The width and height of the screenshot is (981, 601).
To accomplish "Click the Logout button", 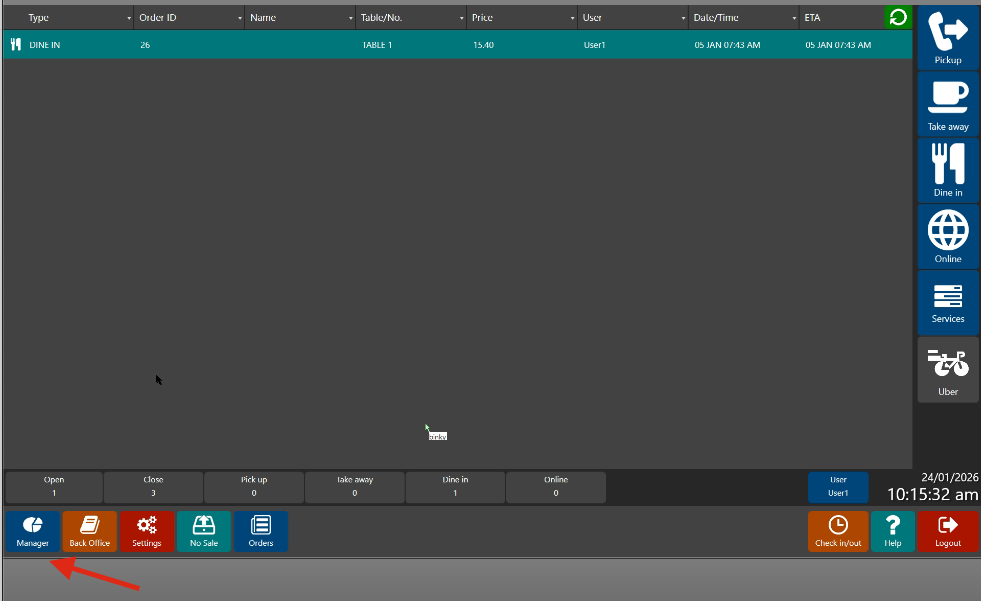I will (948, 531).
